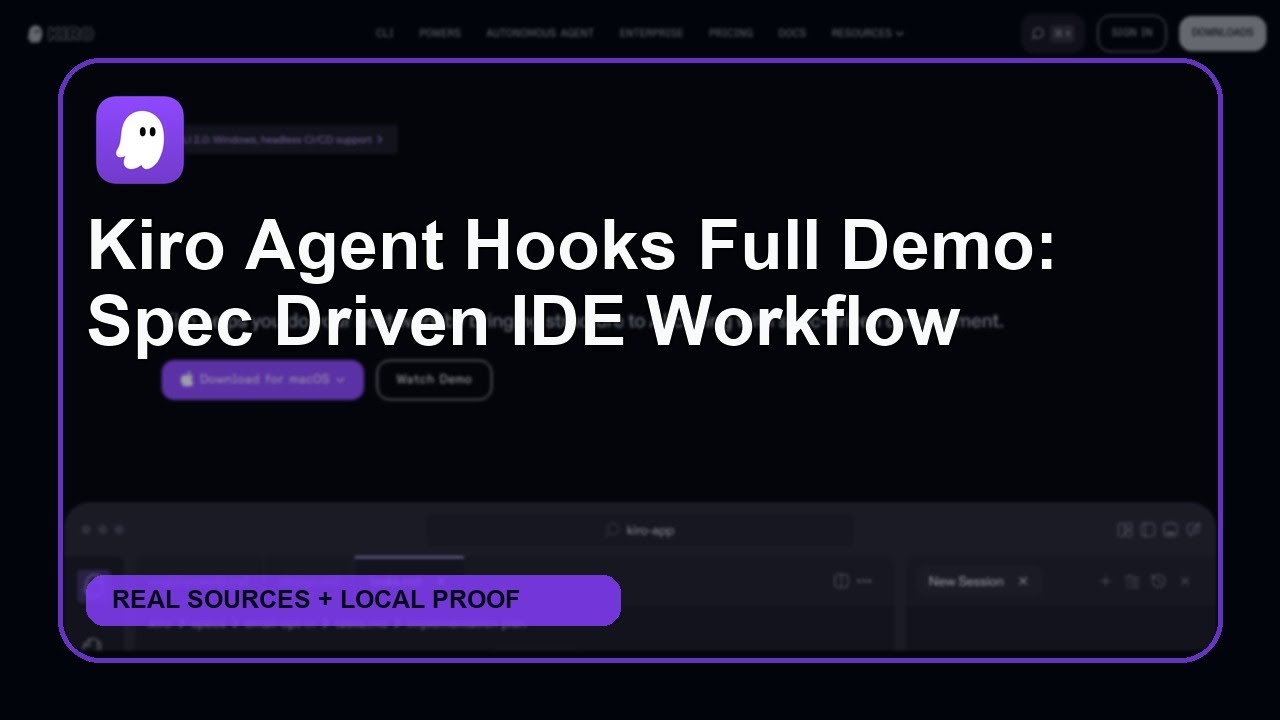This screenshot has height=720, width=1280.
Task: Click Download for macOS button
Action: [263, 380]
